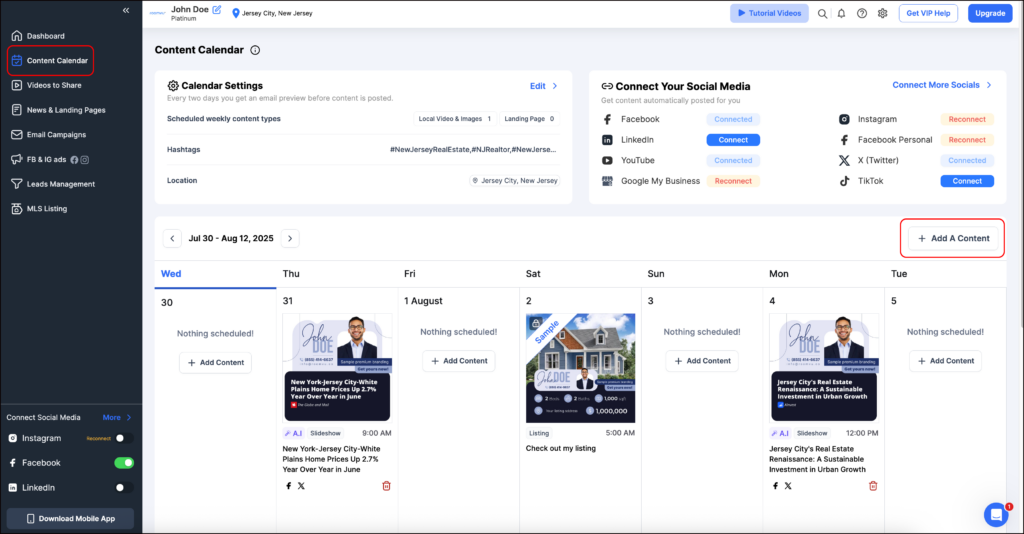1024x534 pixels.
Task: Open Videos to Share in sidebar
Action: 54,85
